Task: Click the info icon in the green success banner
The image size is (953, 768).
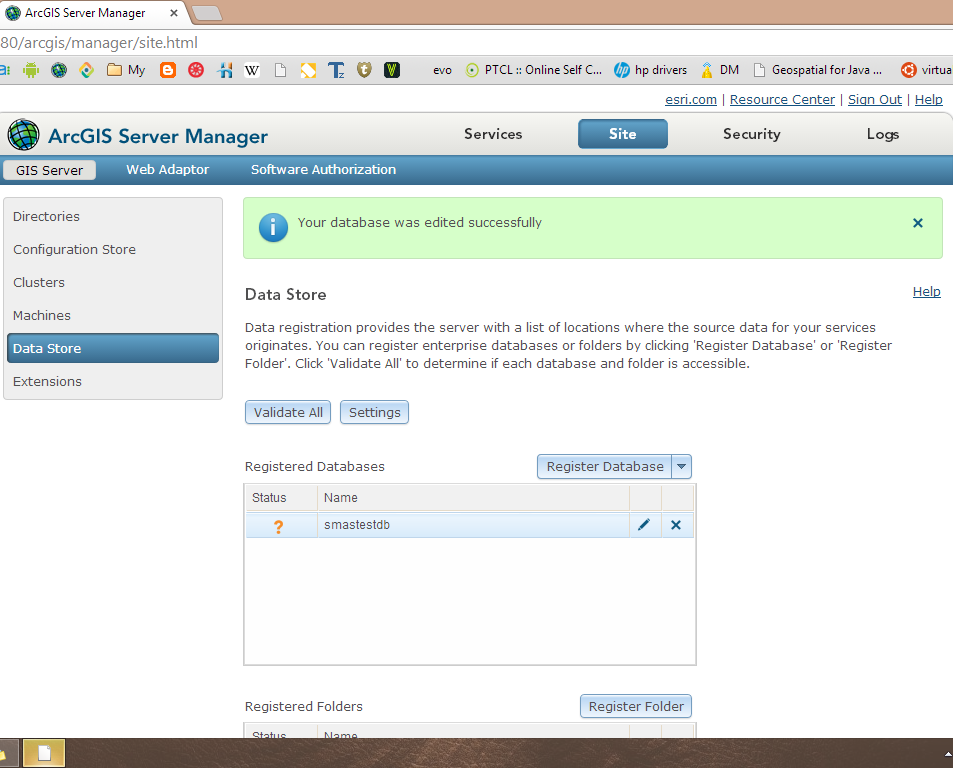Action: click(273, 227)
